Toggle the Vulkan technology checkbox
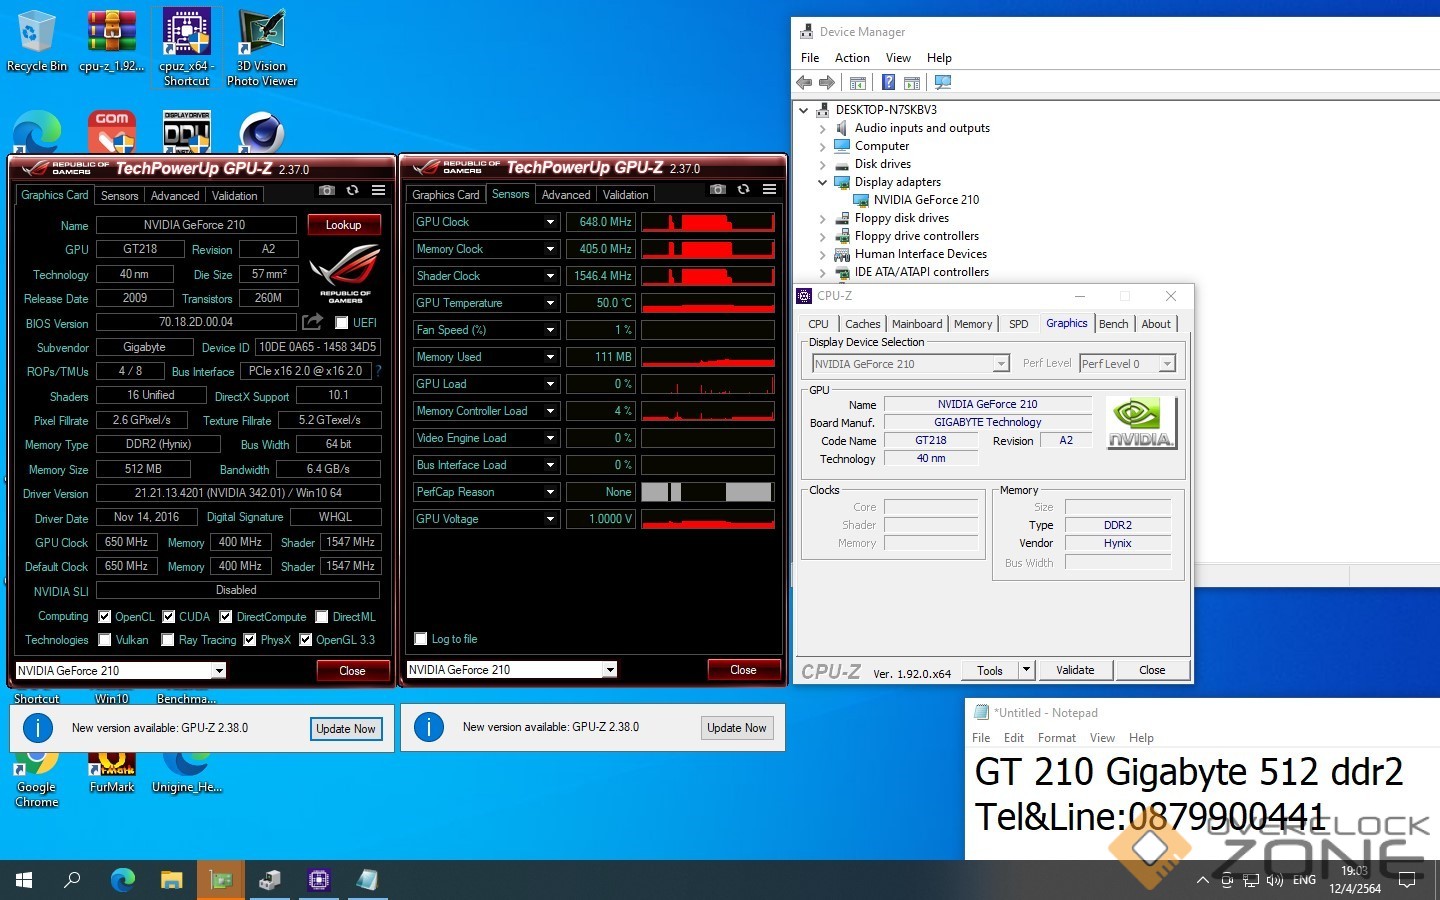 point(105,640)
